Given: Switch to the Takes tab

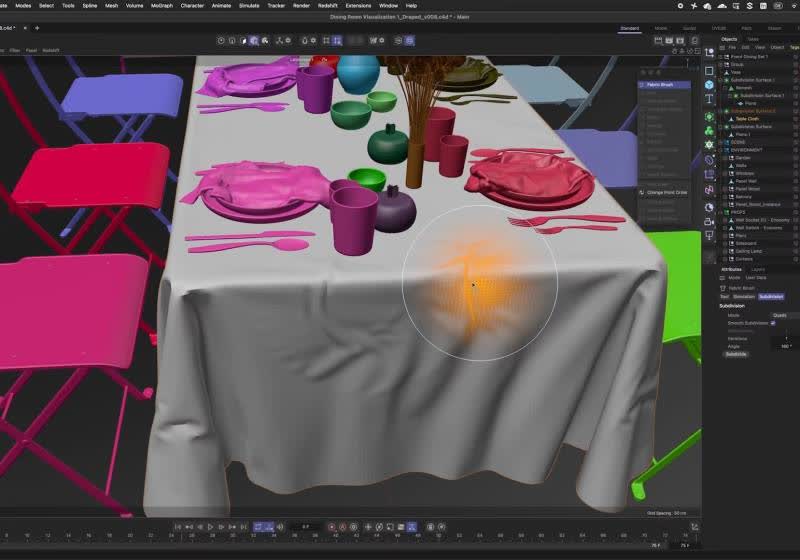Looking at the screenshot, I should (x=753, y=39).
